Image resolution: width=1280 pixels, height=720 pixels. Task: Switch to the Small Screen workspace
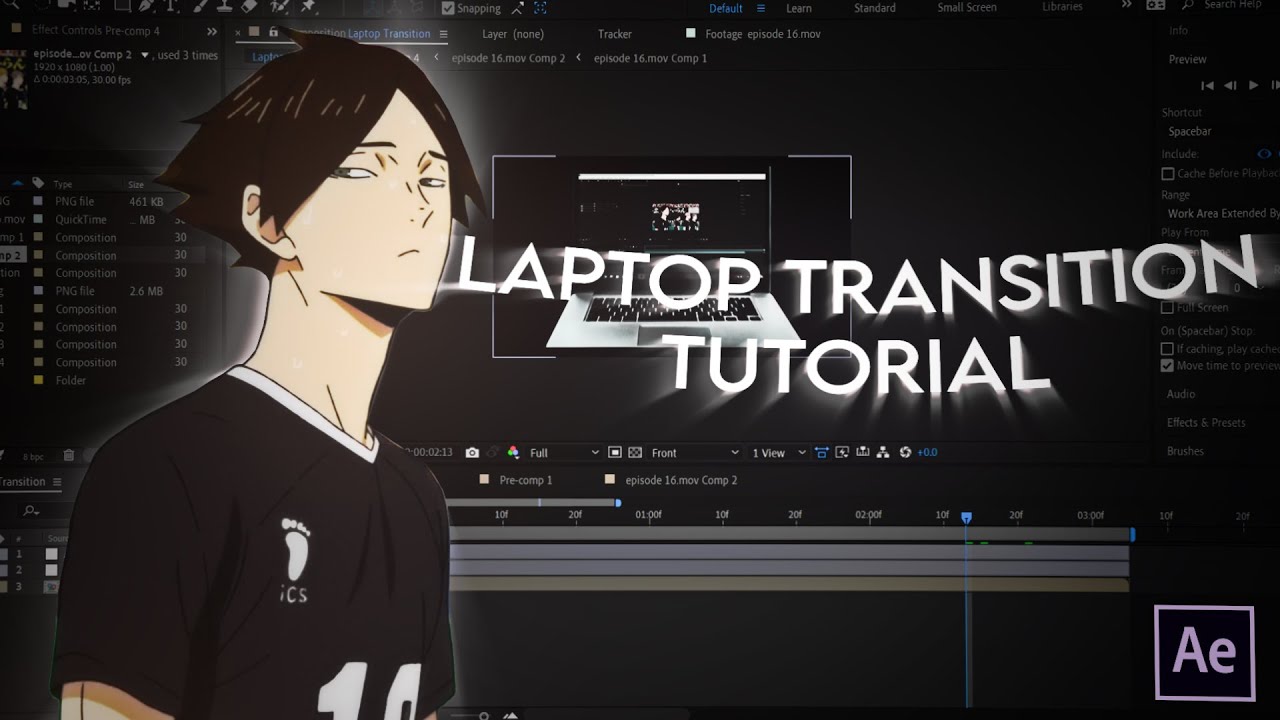967,8
